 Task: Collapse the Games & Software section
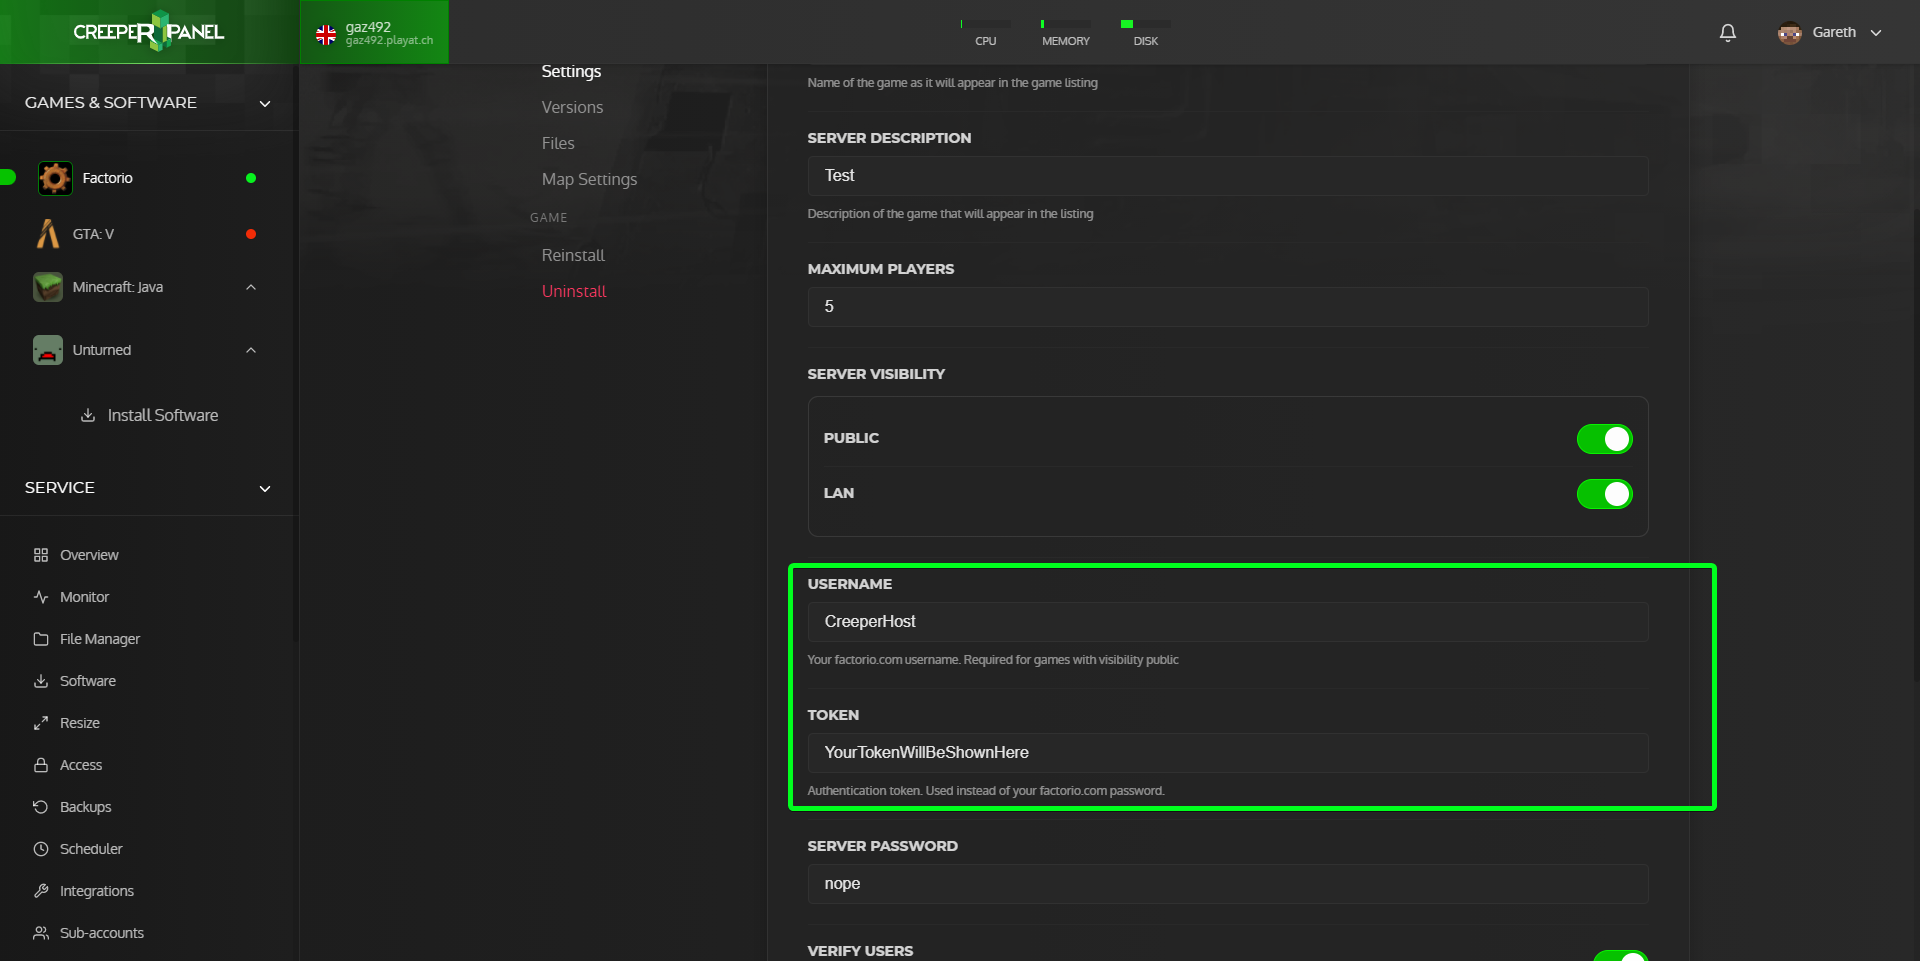pyautogui.click(x=265, y=103)
